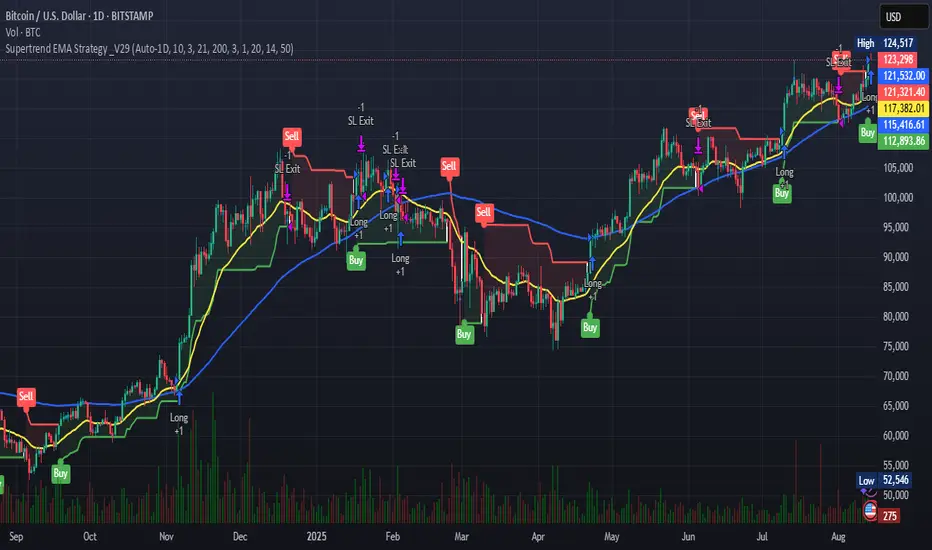
Task: Click the 2025 label on time axis
Action: tap(316, 536)
